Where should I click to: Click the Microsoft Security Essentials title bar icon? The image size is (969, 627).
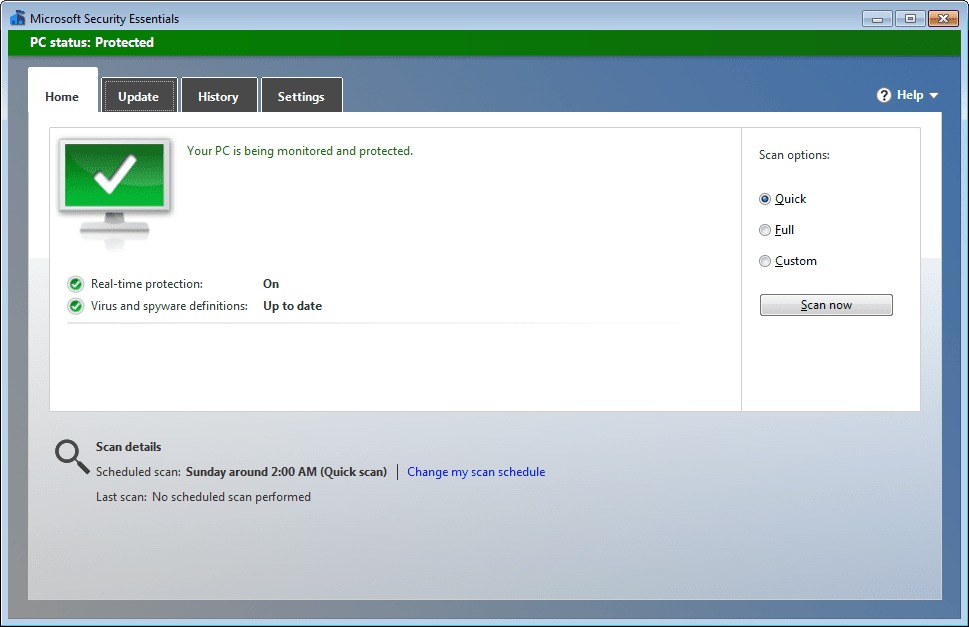click(16, 17)
